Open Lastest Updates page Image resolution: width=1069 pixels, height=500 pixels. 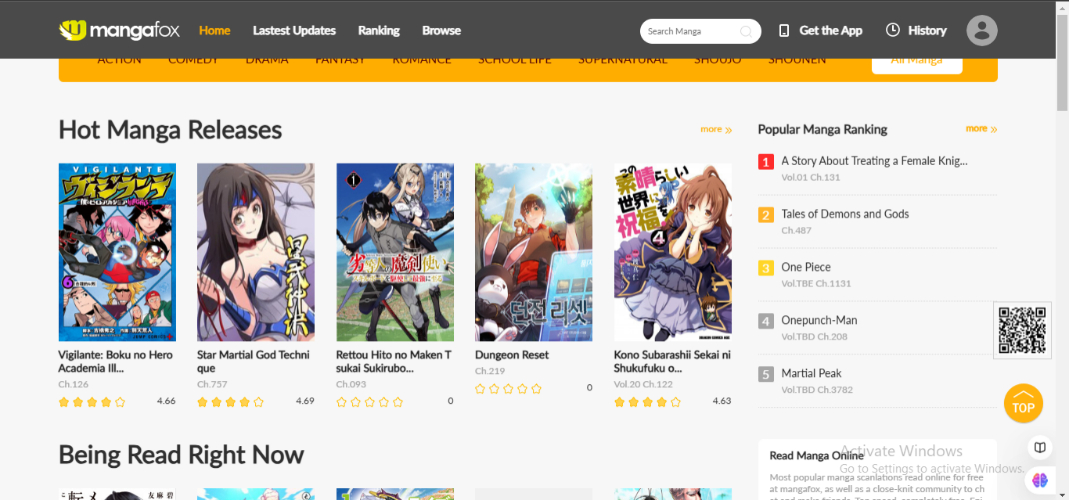click(295, 31)
